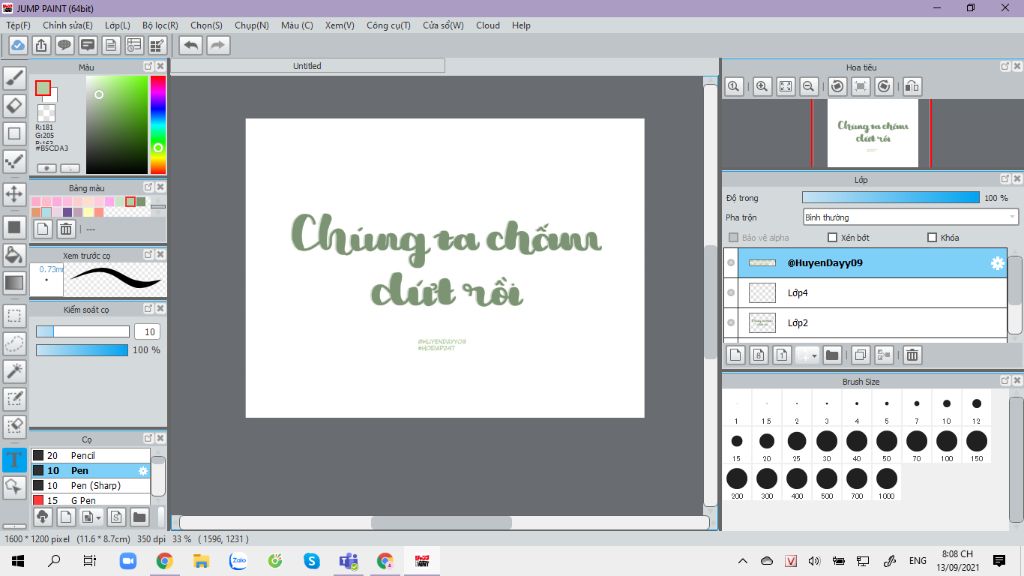Zoom out on the navigator preview
The width and height of the screenshot is (1024, 576).
[808, 86]
